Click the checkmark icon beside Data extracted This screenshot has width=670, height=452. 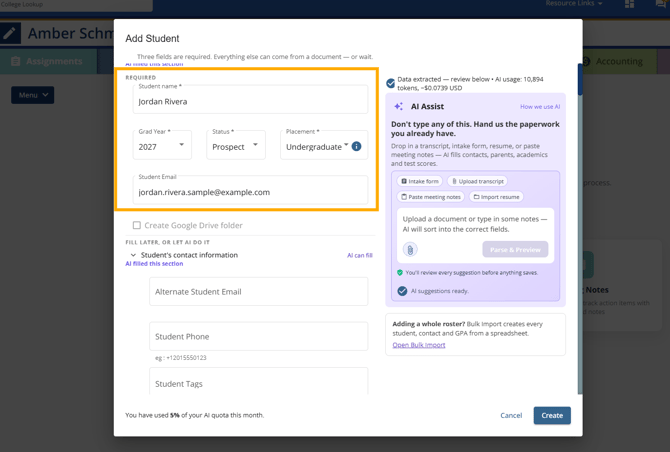pyautogui.click(x=391, y=83)
